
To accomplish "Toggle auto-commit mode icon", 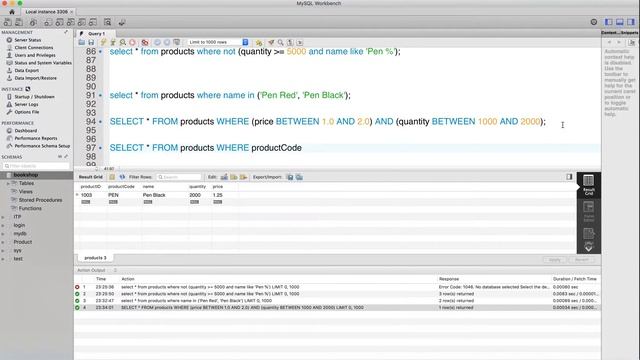I will 176,42.
